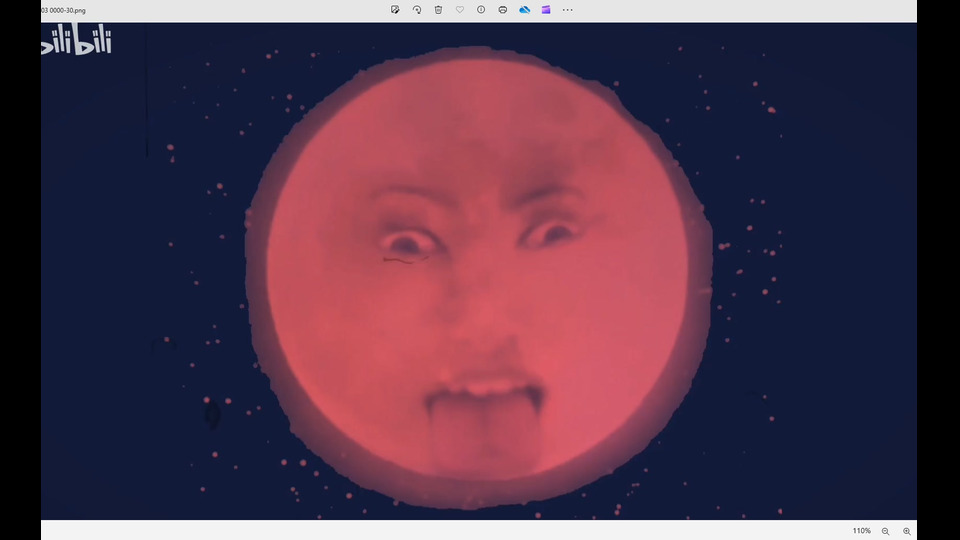Image resolution: width=960 pixels, height=540 pixels.
Task: Print the image
Action: [x=503, y=10]
